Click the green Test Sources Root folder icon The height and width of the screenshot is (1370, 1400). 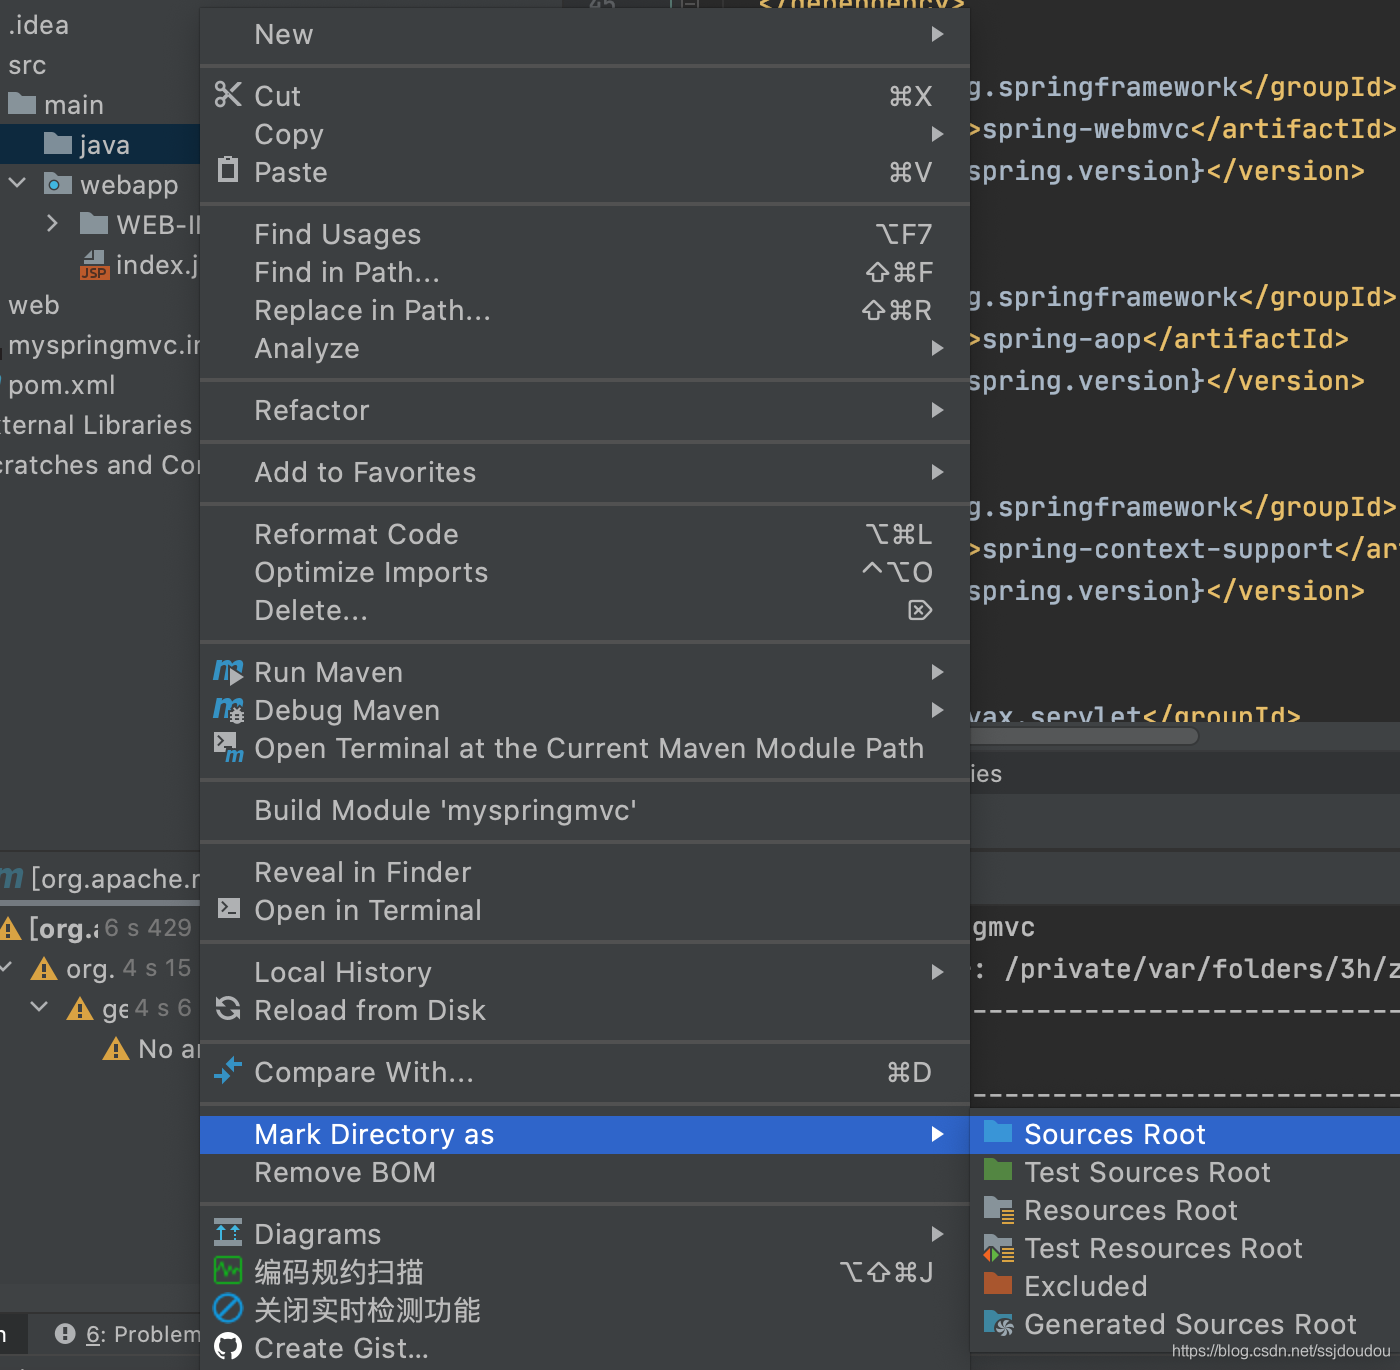[998, 1170]
